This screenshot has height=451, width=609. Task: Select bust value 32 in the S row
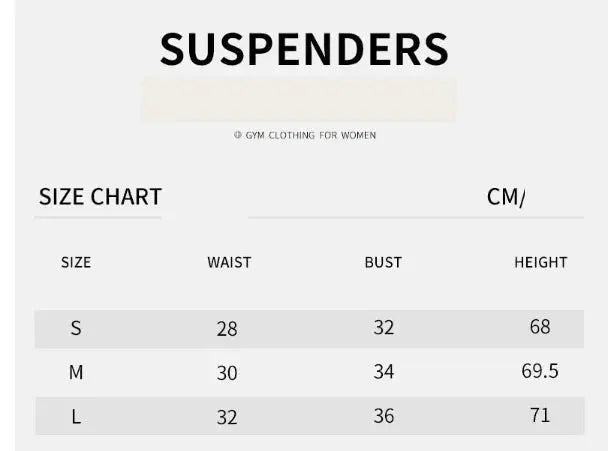click(384, 327)
